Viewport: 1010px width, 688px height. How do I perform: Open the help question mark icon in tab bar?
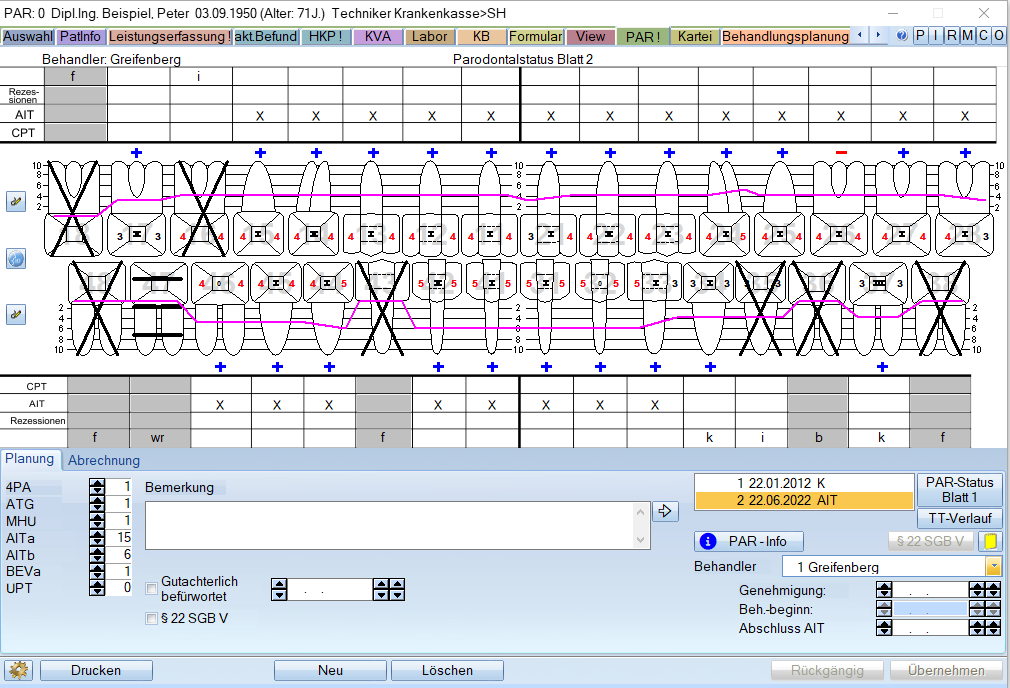tap(902, 36)
